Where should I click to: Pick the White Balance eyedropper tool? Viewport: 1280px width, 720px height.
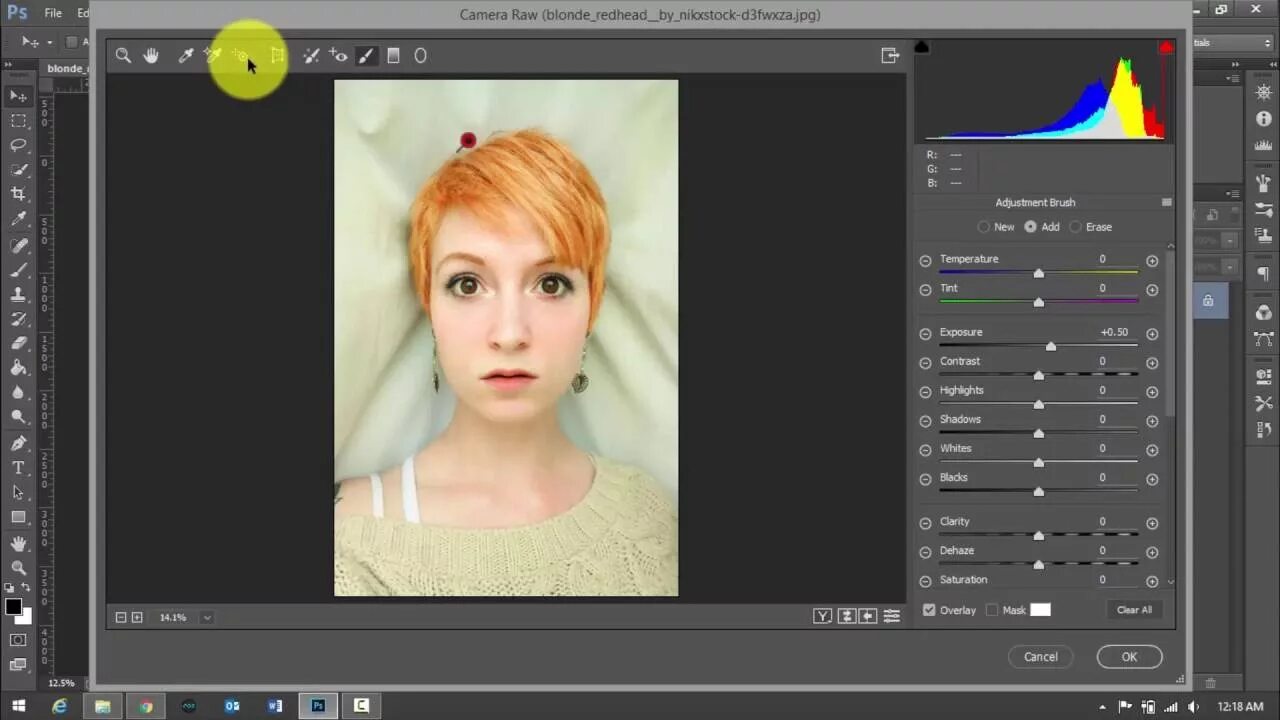click(186, 56)
